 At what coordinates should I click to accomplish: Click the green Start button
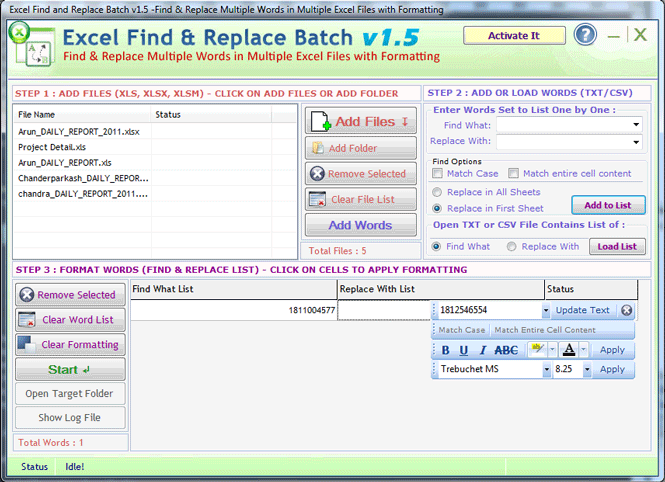pyautogui.click(x=70, y=369)
